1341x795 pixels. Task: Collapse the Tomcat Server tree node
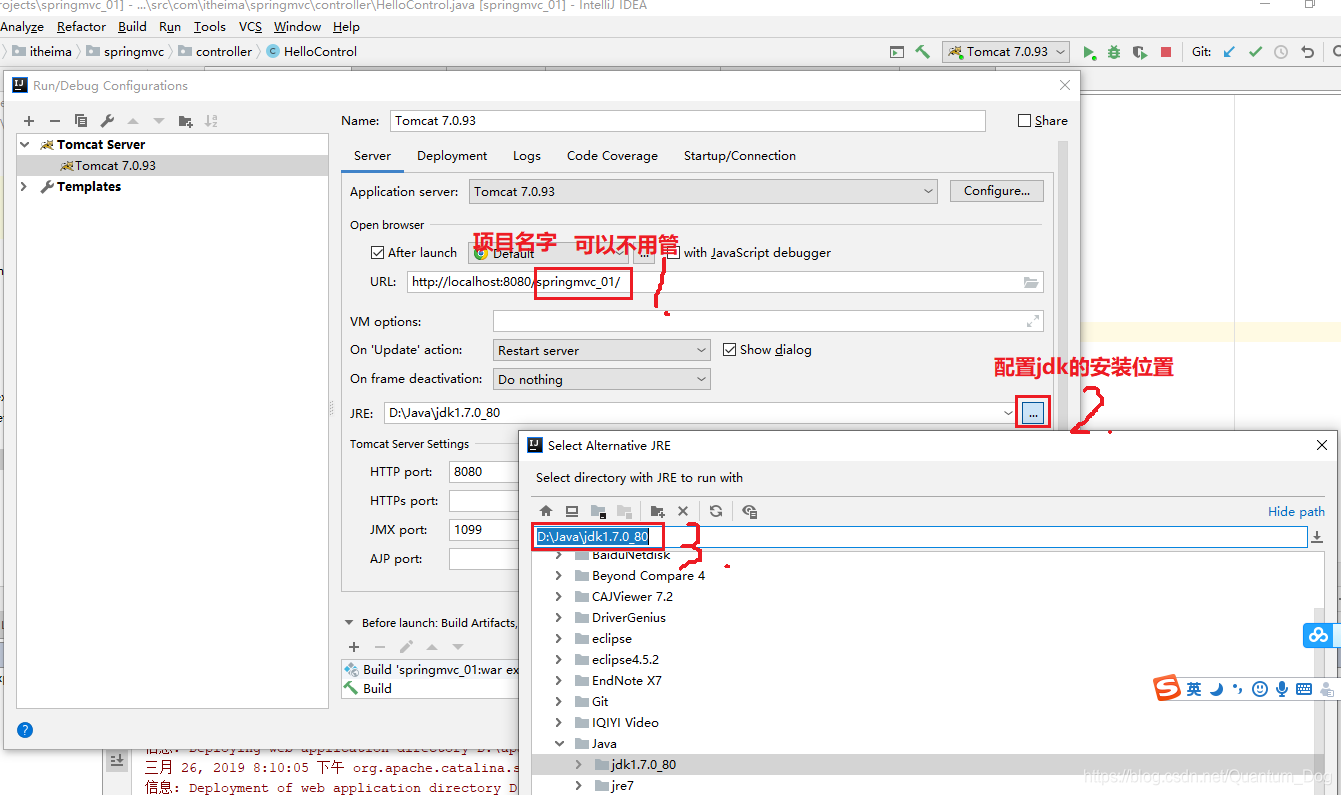pyautogui.click(x=25, y=144)
